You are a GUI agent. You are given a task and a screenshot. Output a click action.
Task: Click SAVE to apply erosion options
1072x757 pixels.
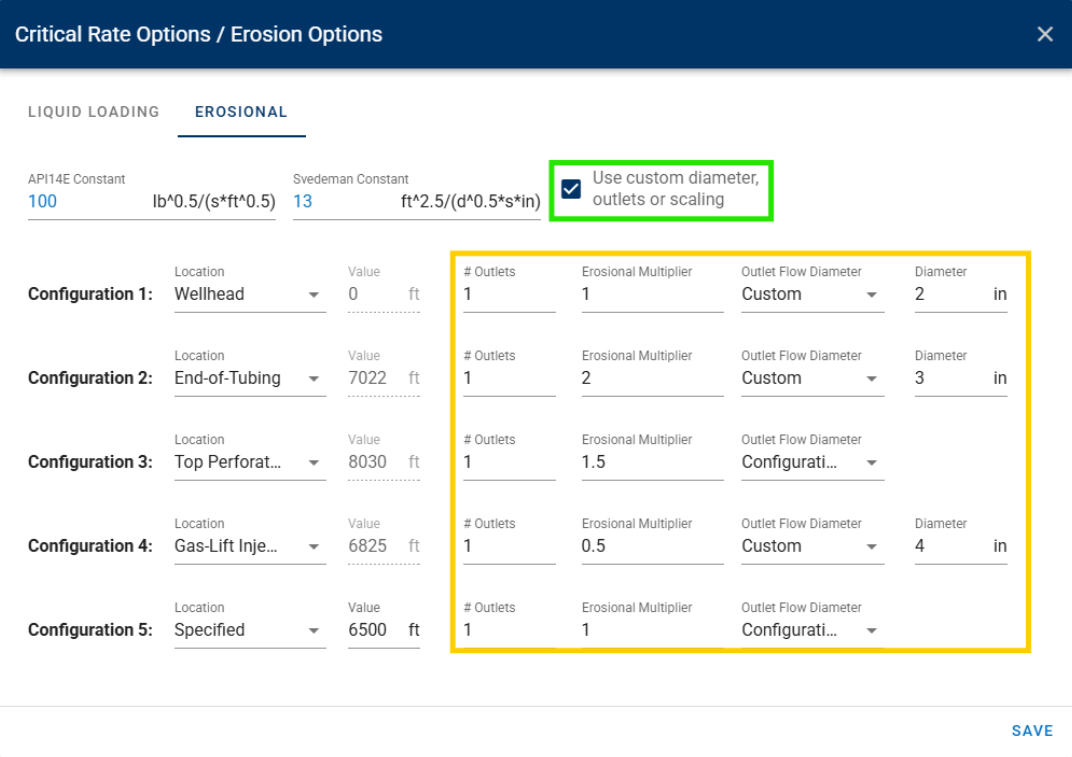coord(1033,730)
